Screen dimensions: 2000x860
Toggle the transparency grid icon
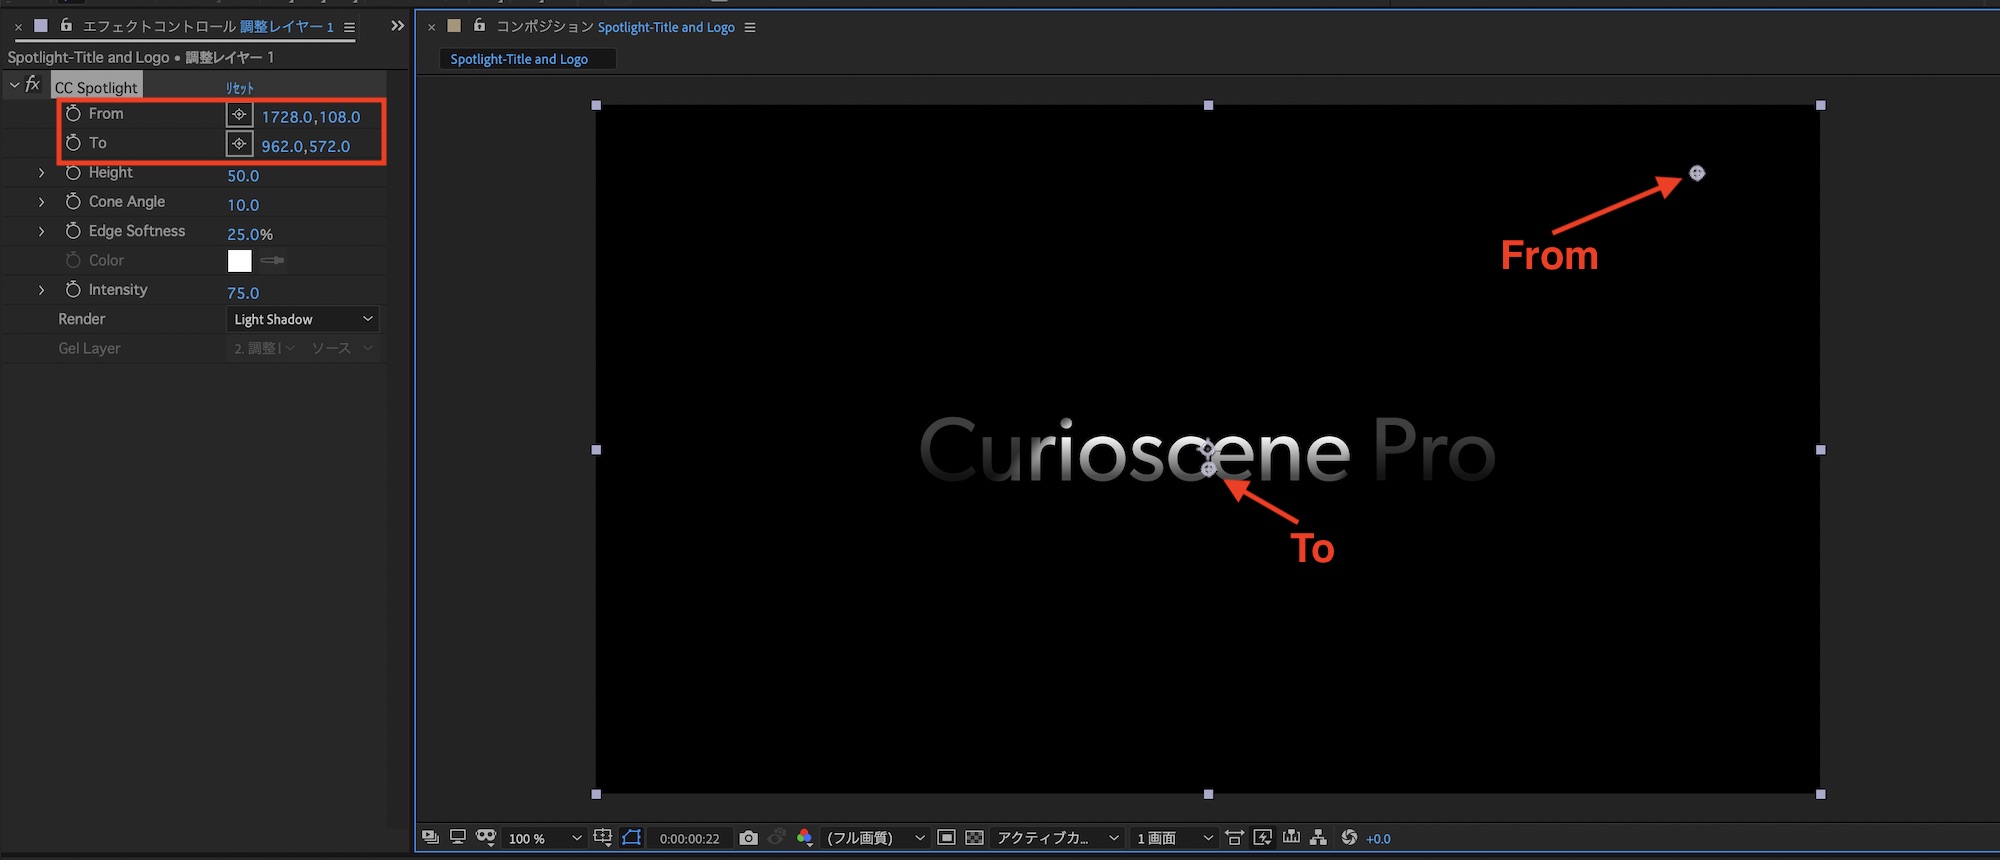(x=975, y=837)
